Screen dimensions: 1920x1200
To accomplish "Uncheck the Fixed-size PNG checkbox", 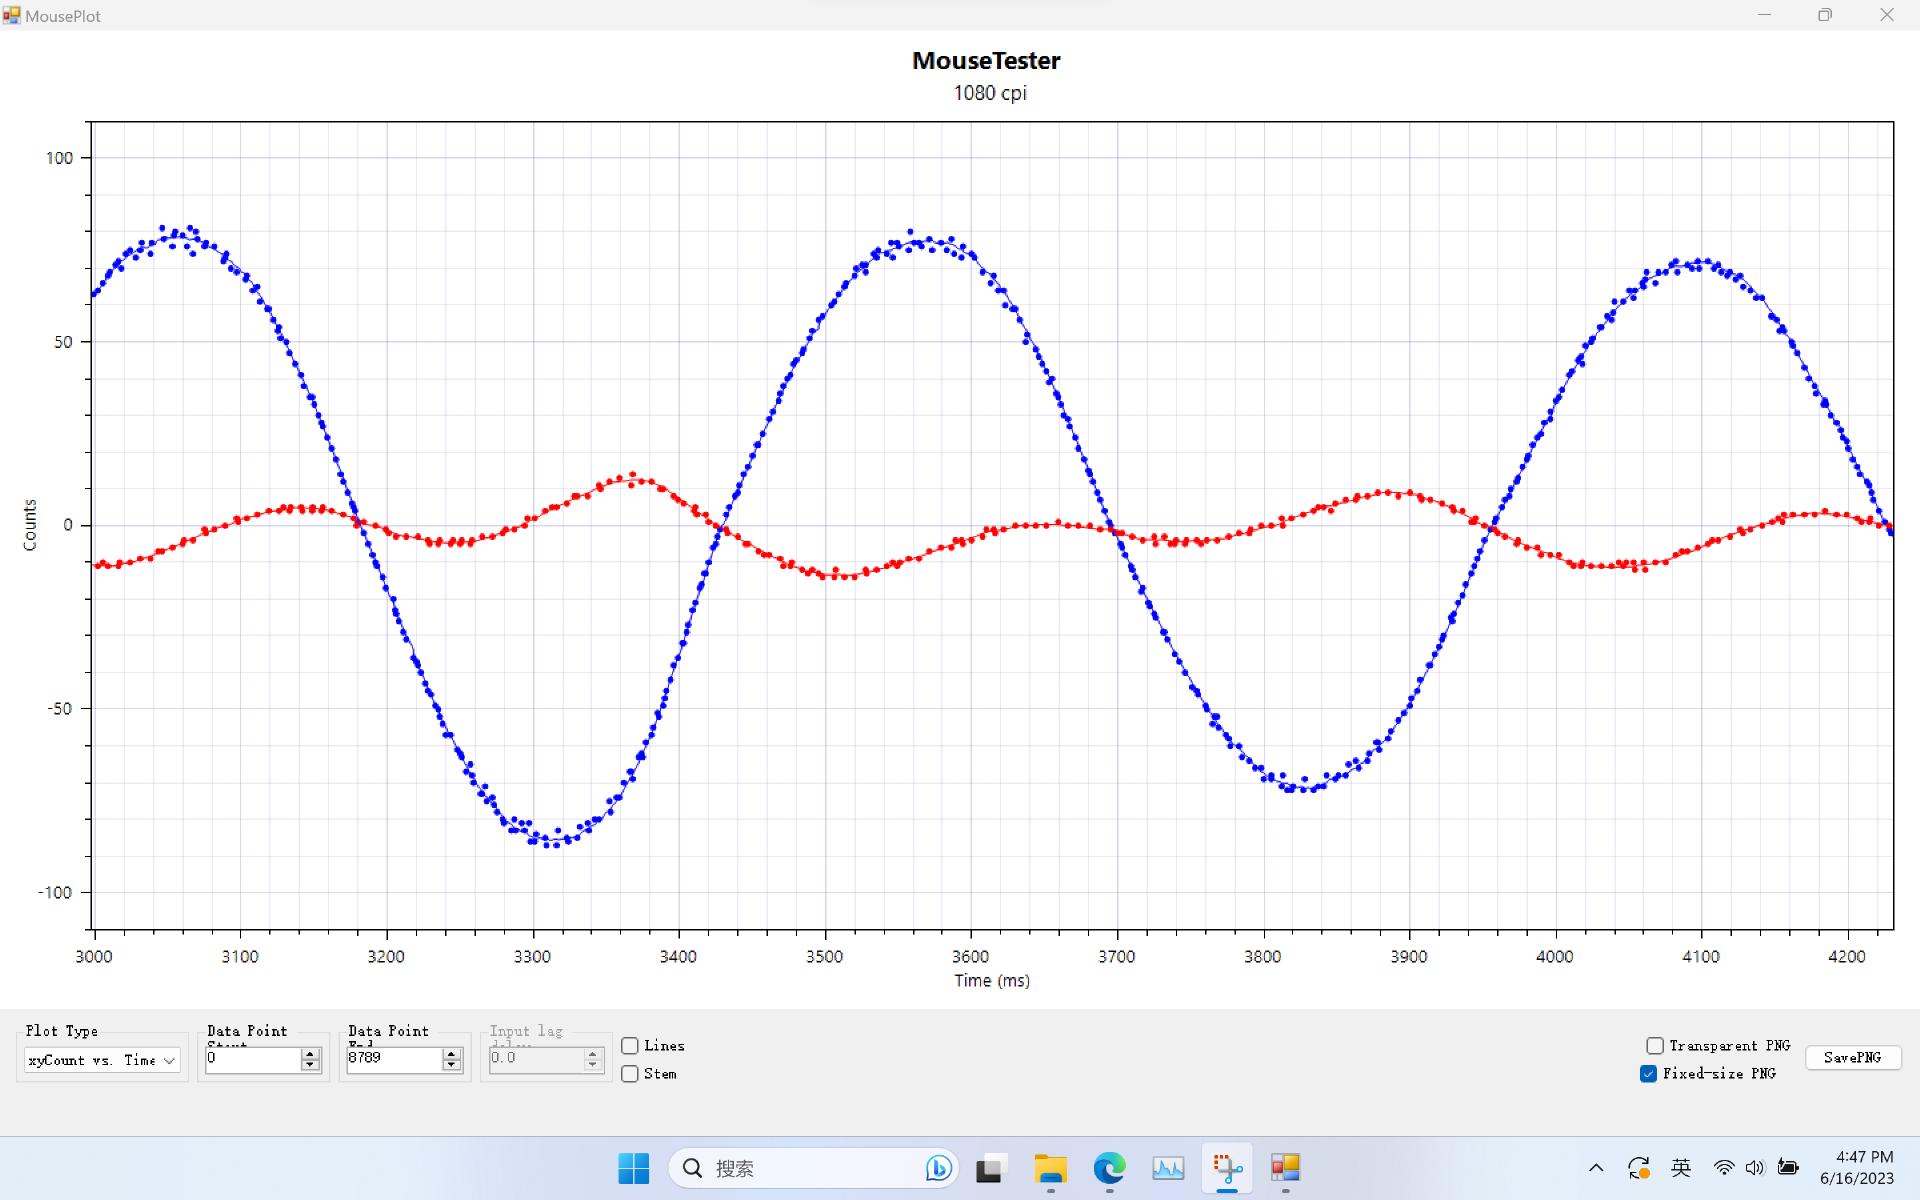I will click(1649, 1074).
